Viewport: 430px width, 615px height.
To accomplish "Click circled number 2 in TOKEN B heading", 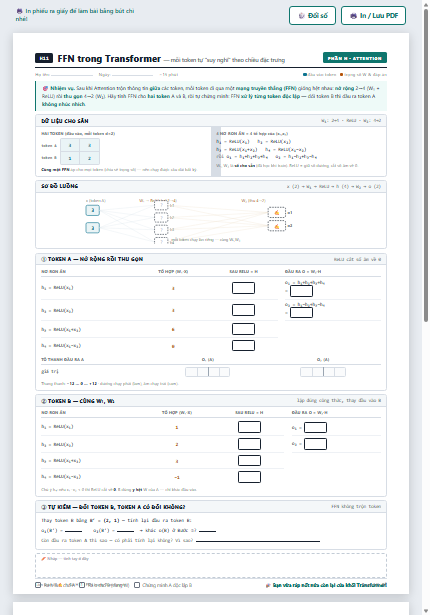I will click(44, 401).
